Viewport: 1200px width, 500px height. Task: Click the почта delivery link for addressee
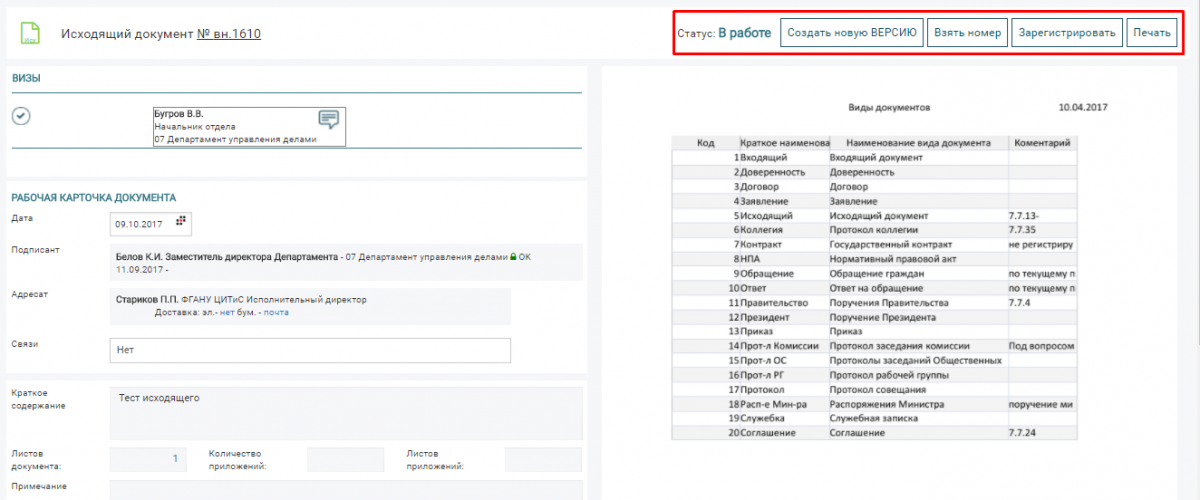click(276, 313)
